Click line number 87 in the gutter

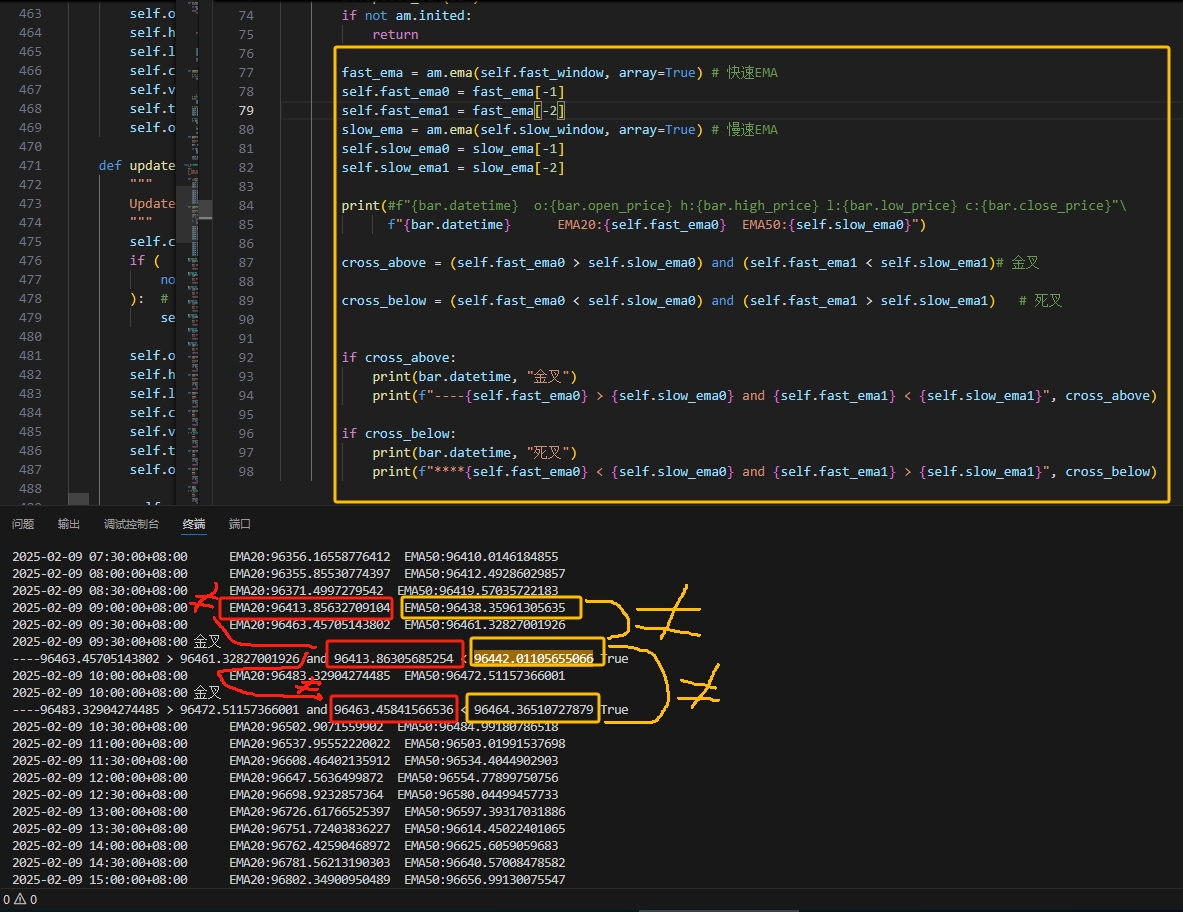(x=246, y=263)
